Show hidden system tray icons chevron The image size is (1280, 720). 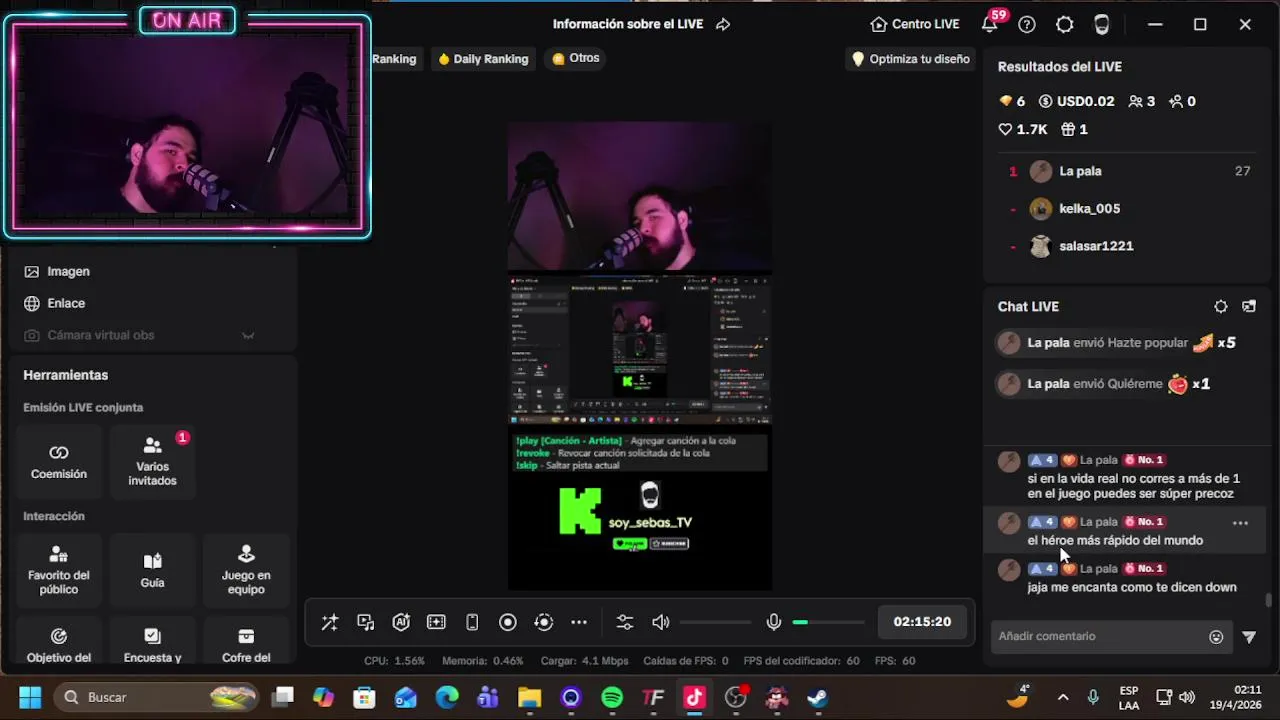[1063, 697]
